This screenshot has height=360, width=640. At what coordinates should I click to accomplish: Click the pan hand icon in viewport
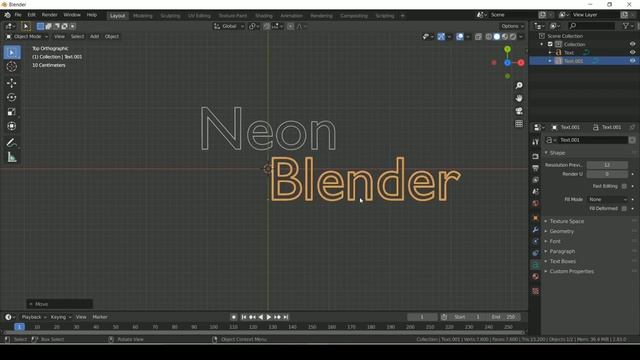pyautogui.click(x=519, y=98)
